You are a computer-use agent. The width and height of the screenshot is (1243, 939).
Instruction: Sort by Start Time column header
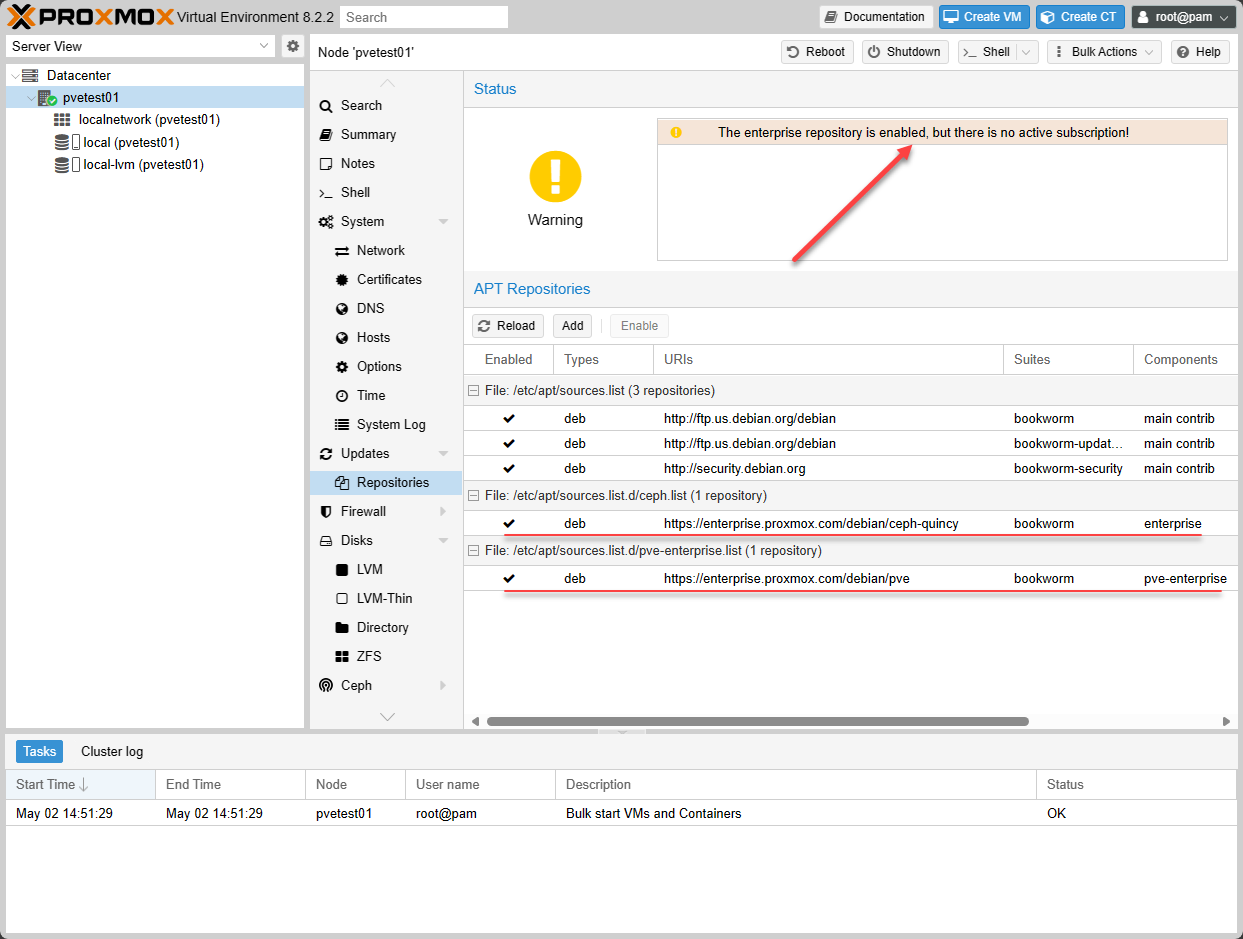tap(80, 785)
